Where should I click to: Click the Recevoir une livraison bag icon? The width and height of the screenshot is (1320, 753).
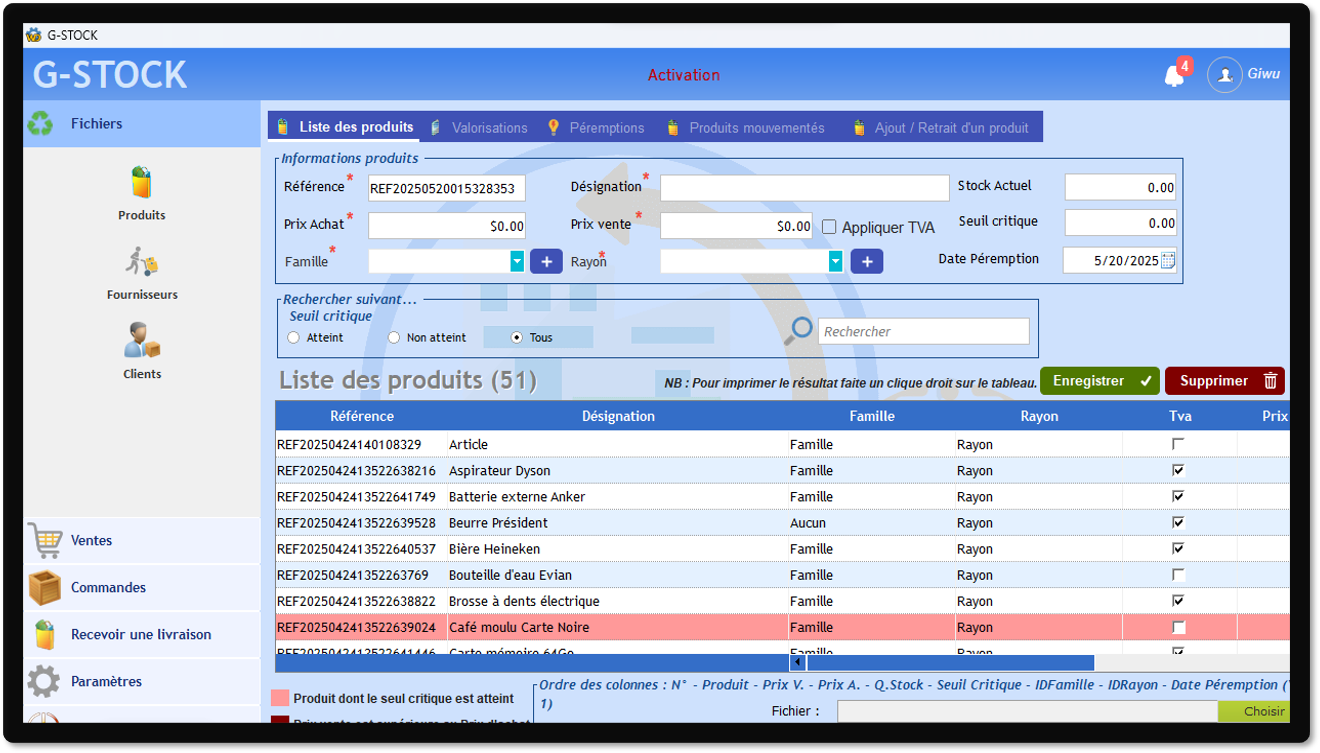tap(45, 635)
